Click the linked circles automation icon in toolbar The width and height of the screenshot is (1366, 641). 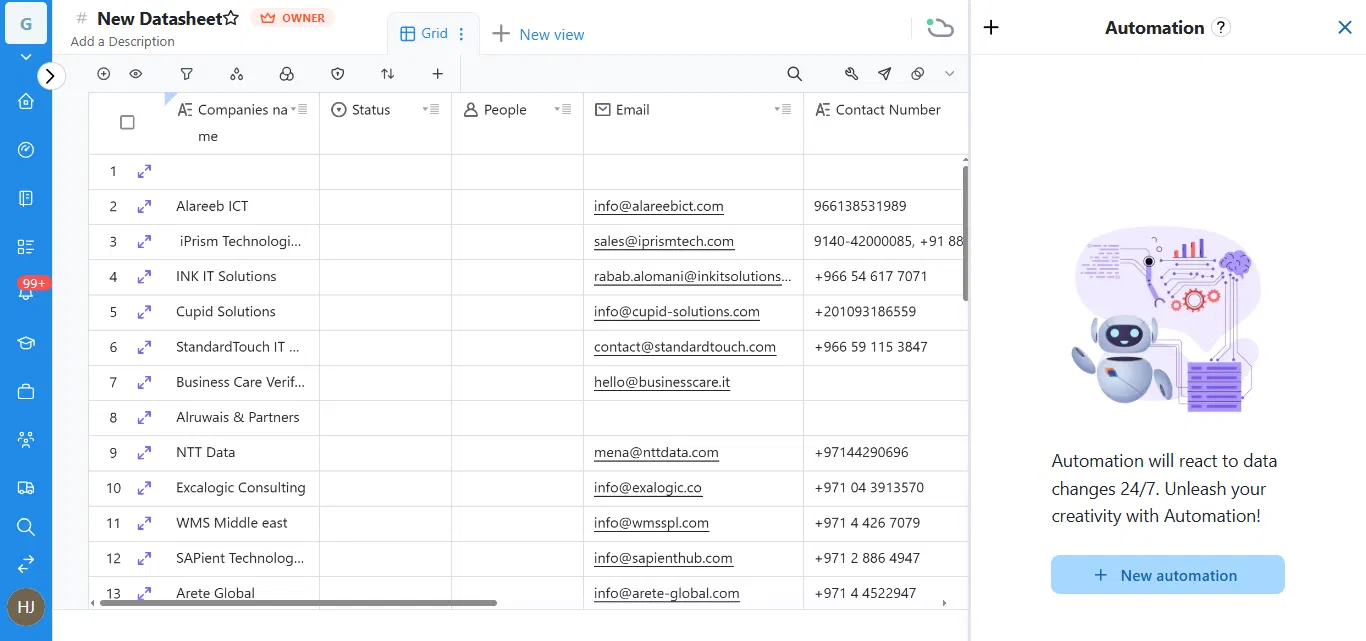(x=917, y=74)
